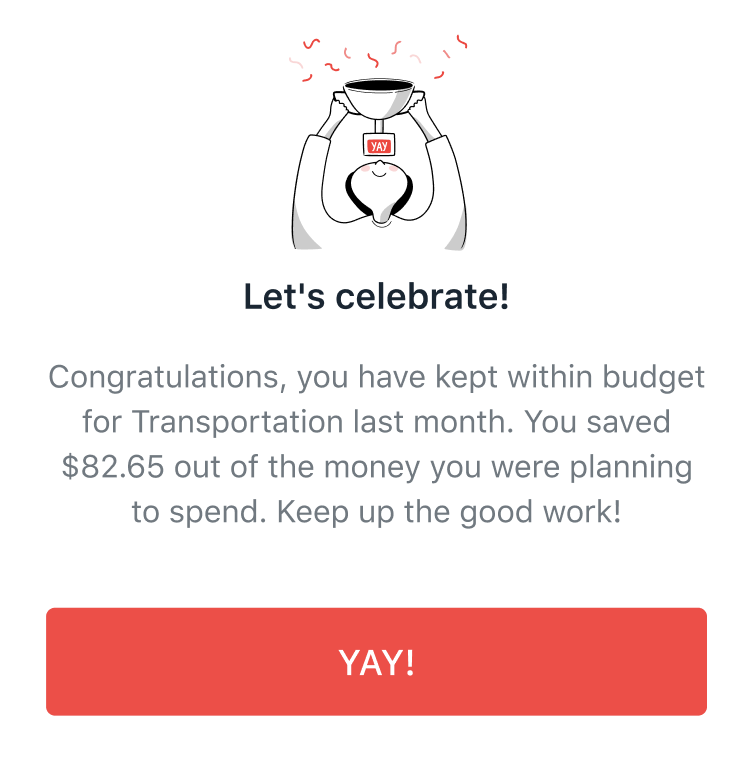
Task: Click the "Keep up the good work!" text
Action: coord(449,512)
